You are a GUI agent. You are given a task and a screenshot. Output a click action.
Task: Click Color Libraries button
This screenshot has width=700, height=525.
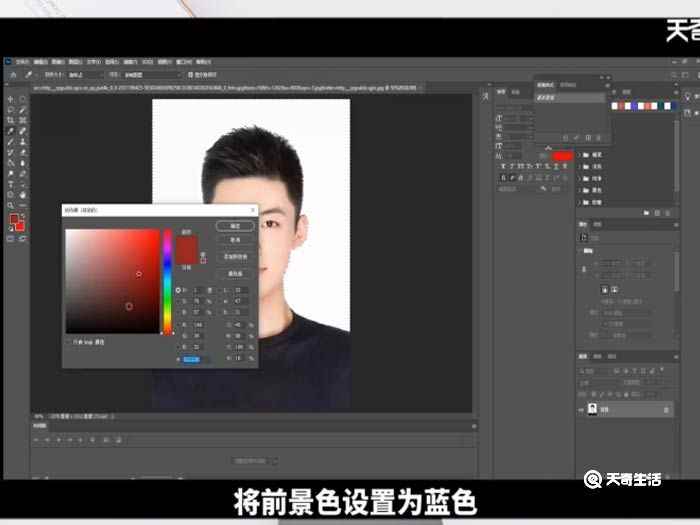(235, 273)
